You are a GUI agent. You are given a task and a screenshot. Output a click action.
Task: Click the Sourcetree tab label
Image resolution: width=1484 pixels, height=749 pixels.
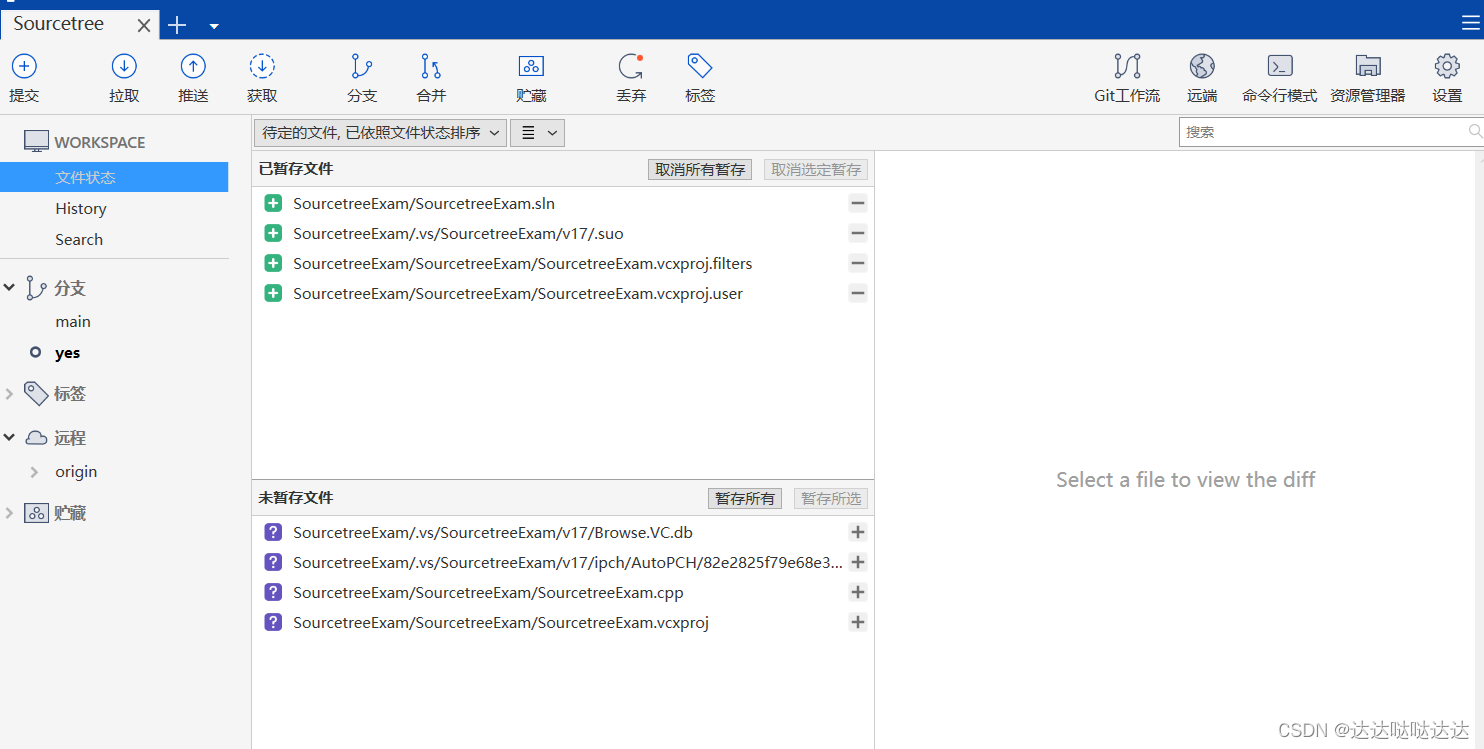click(x=59, y=24)
